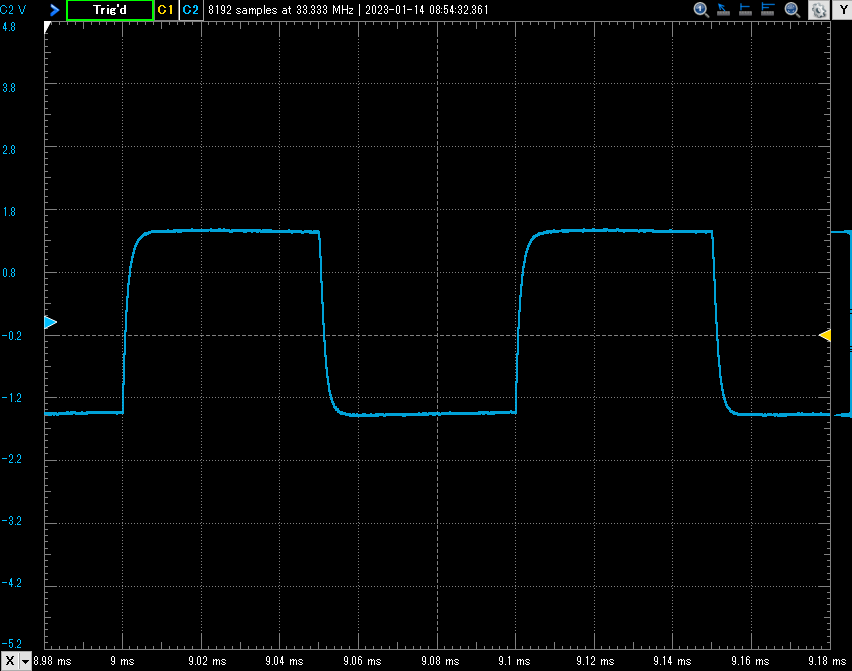The height and width of the screenshot is (671, 852).
Task: Click the 9.18 ms time axis label
Action: click(x=827, y=661)
